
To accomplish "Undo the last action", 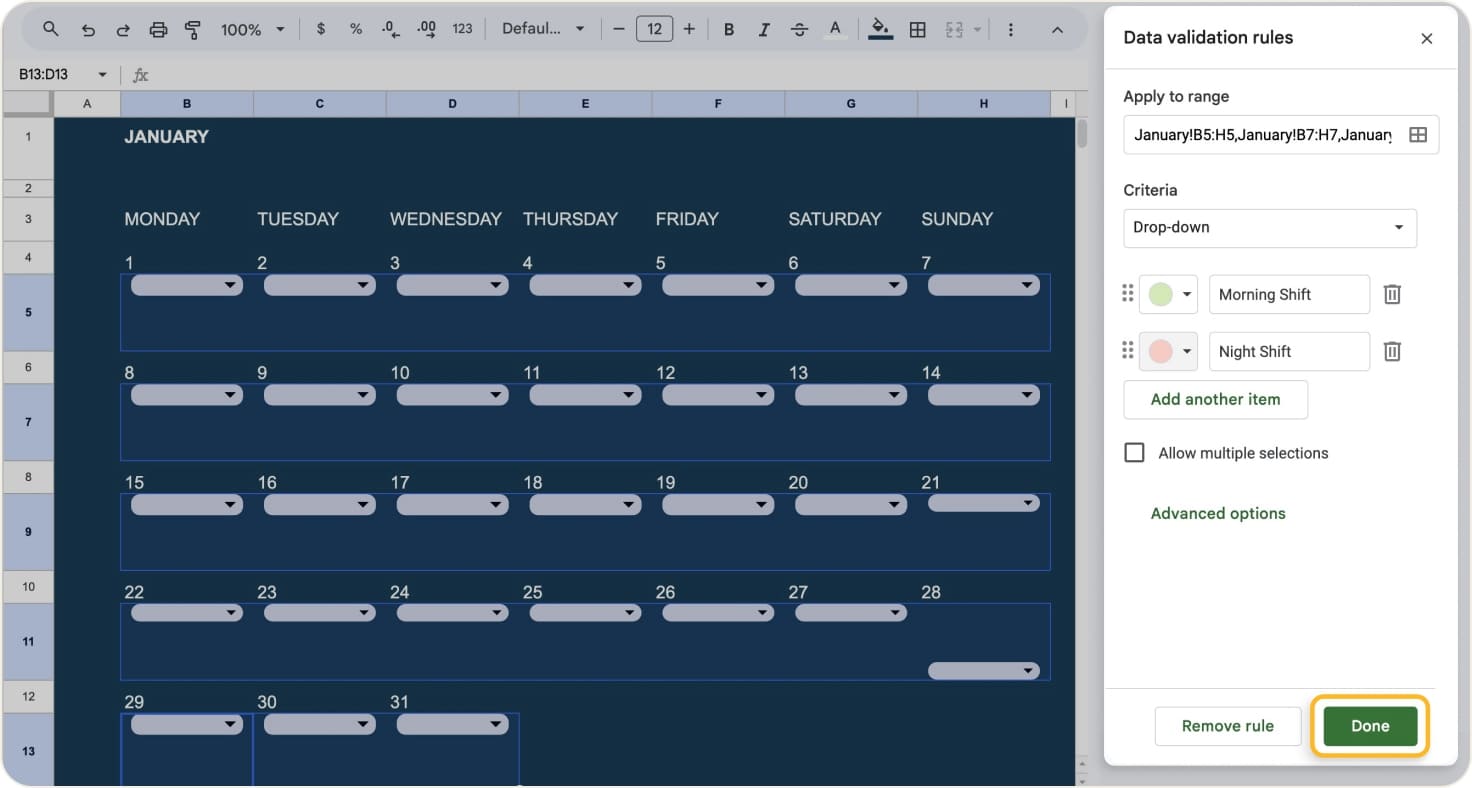I will (x=88, y=29).
